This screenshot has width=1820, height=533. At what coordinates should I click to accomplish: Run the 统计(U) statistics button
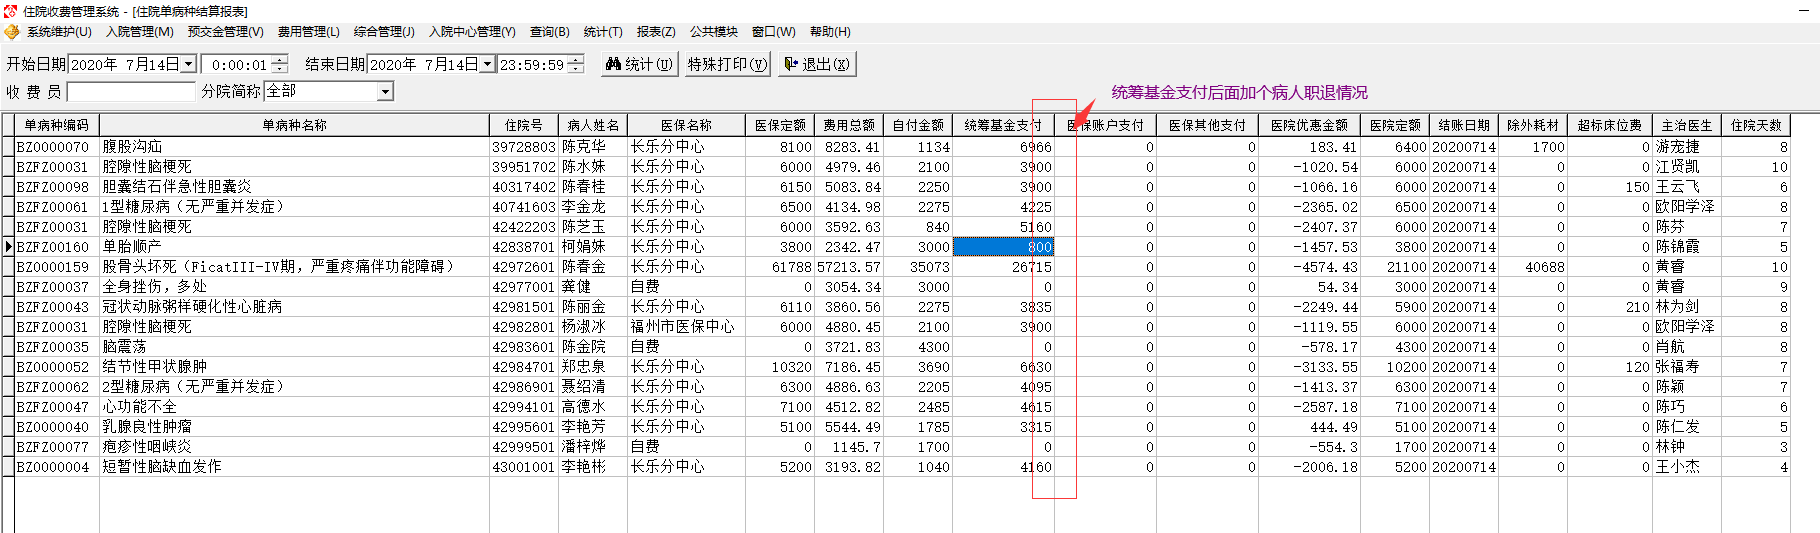638,64
